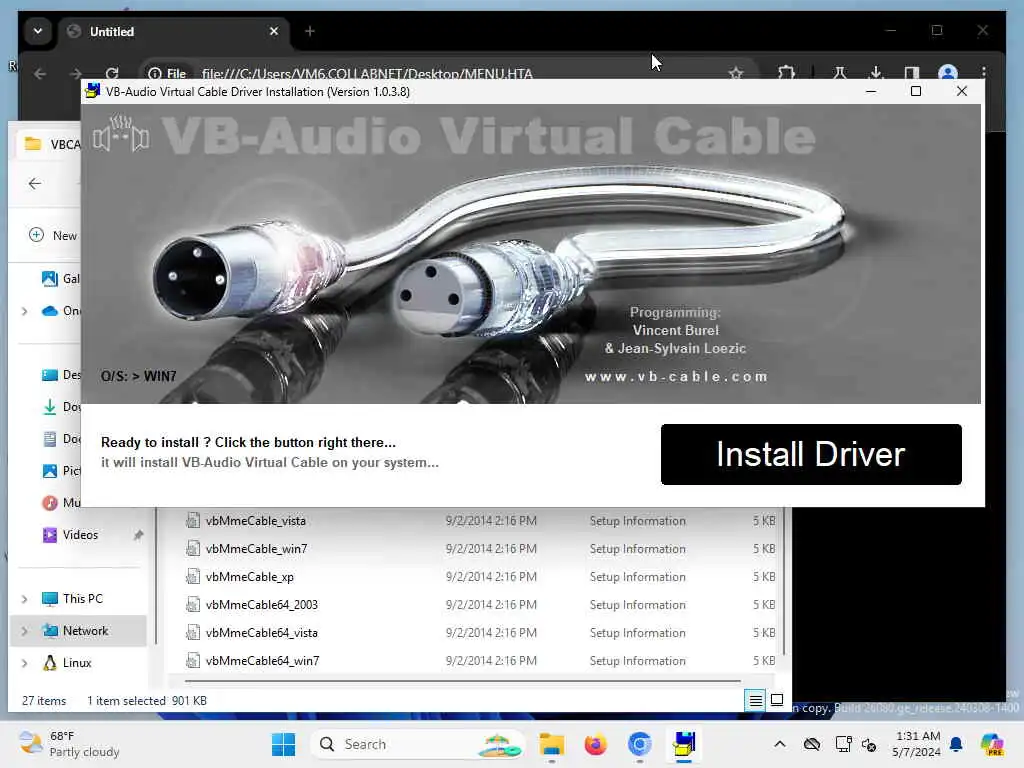
Task: Open File Explorer from taskbar
Action: 552,744
